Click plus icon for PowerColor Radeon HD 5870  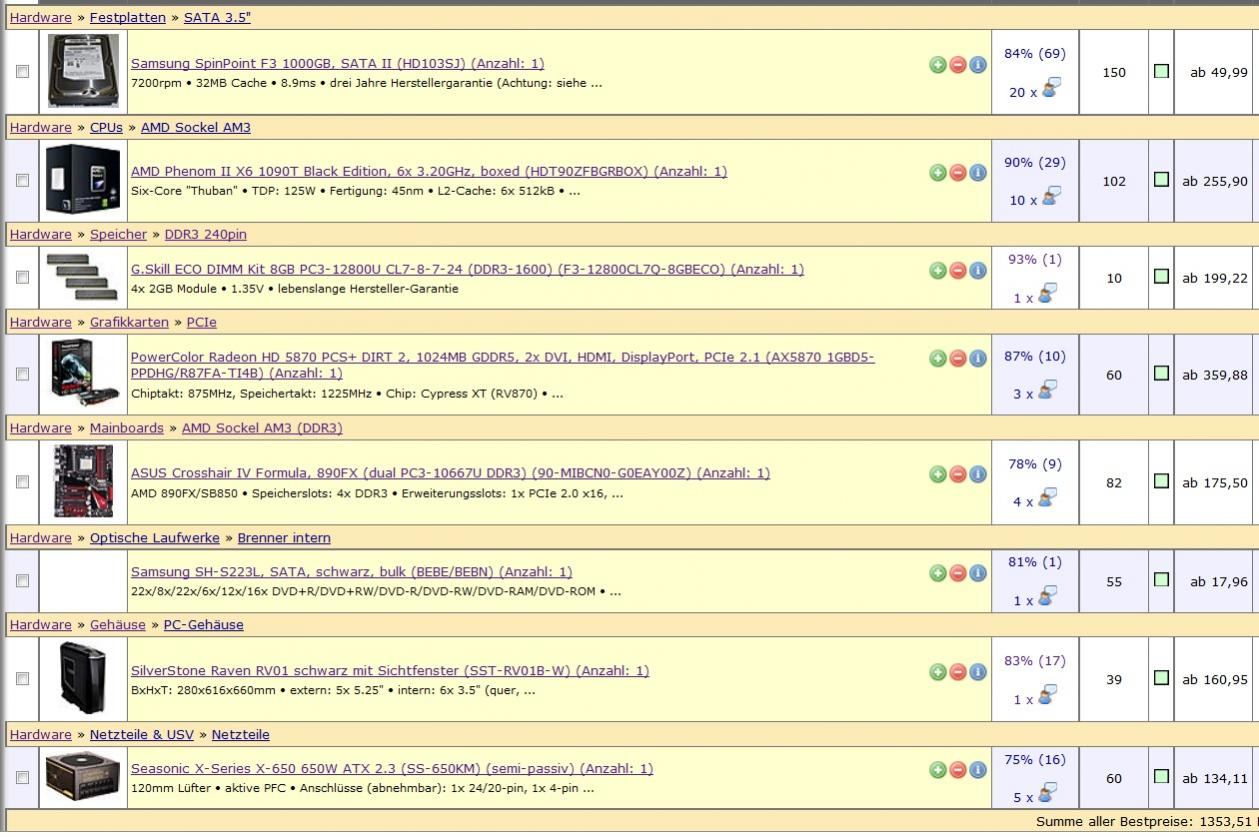[937, 358]
